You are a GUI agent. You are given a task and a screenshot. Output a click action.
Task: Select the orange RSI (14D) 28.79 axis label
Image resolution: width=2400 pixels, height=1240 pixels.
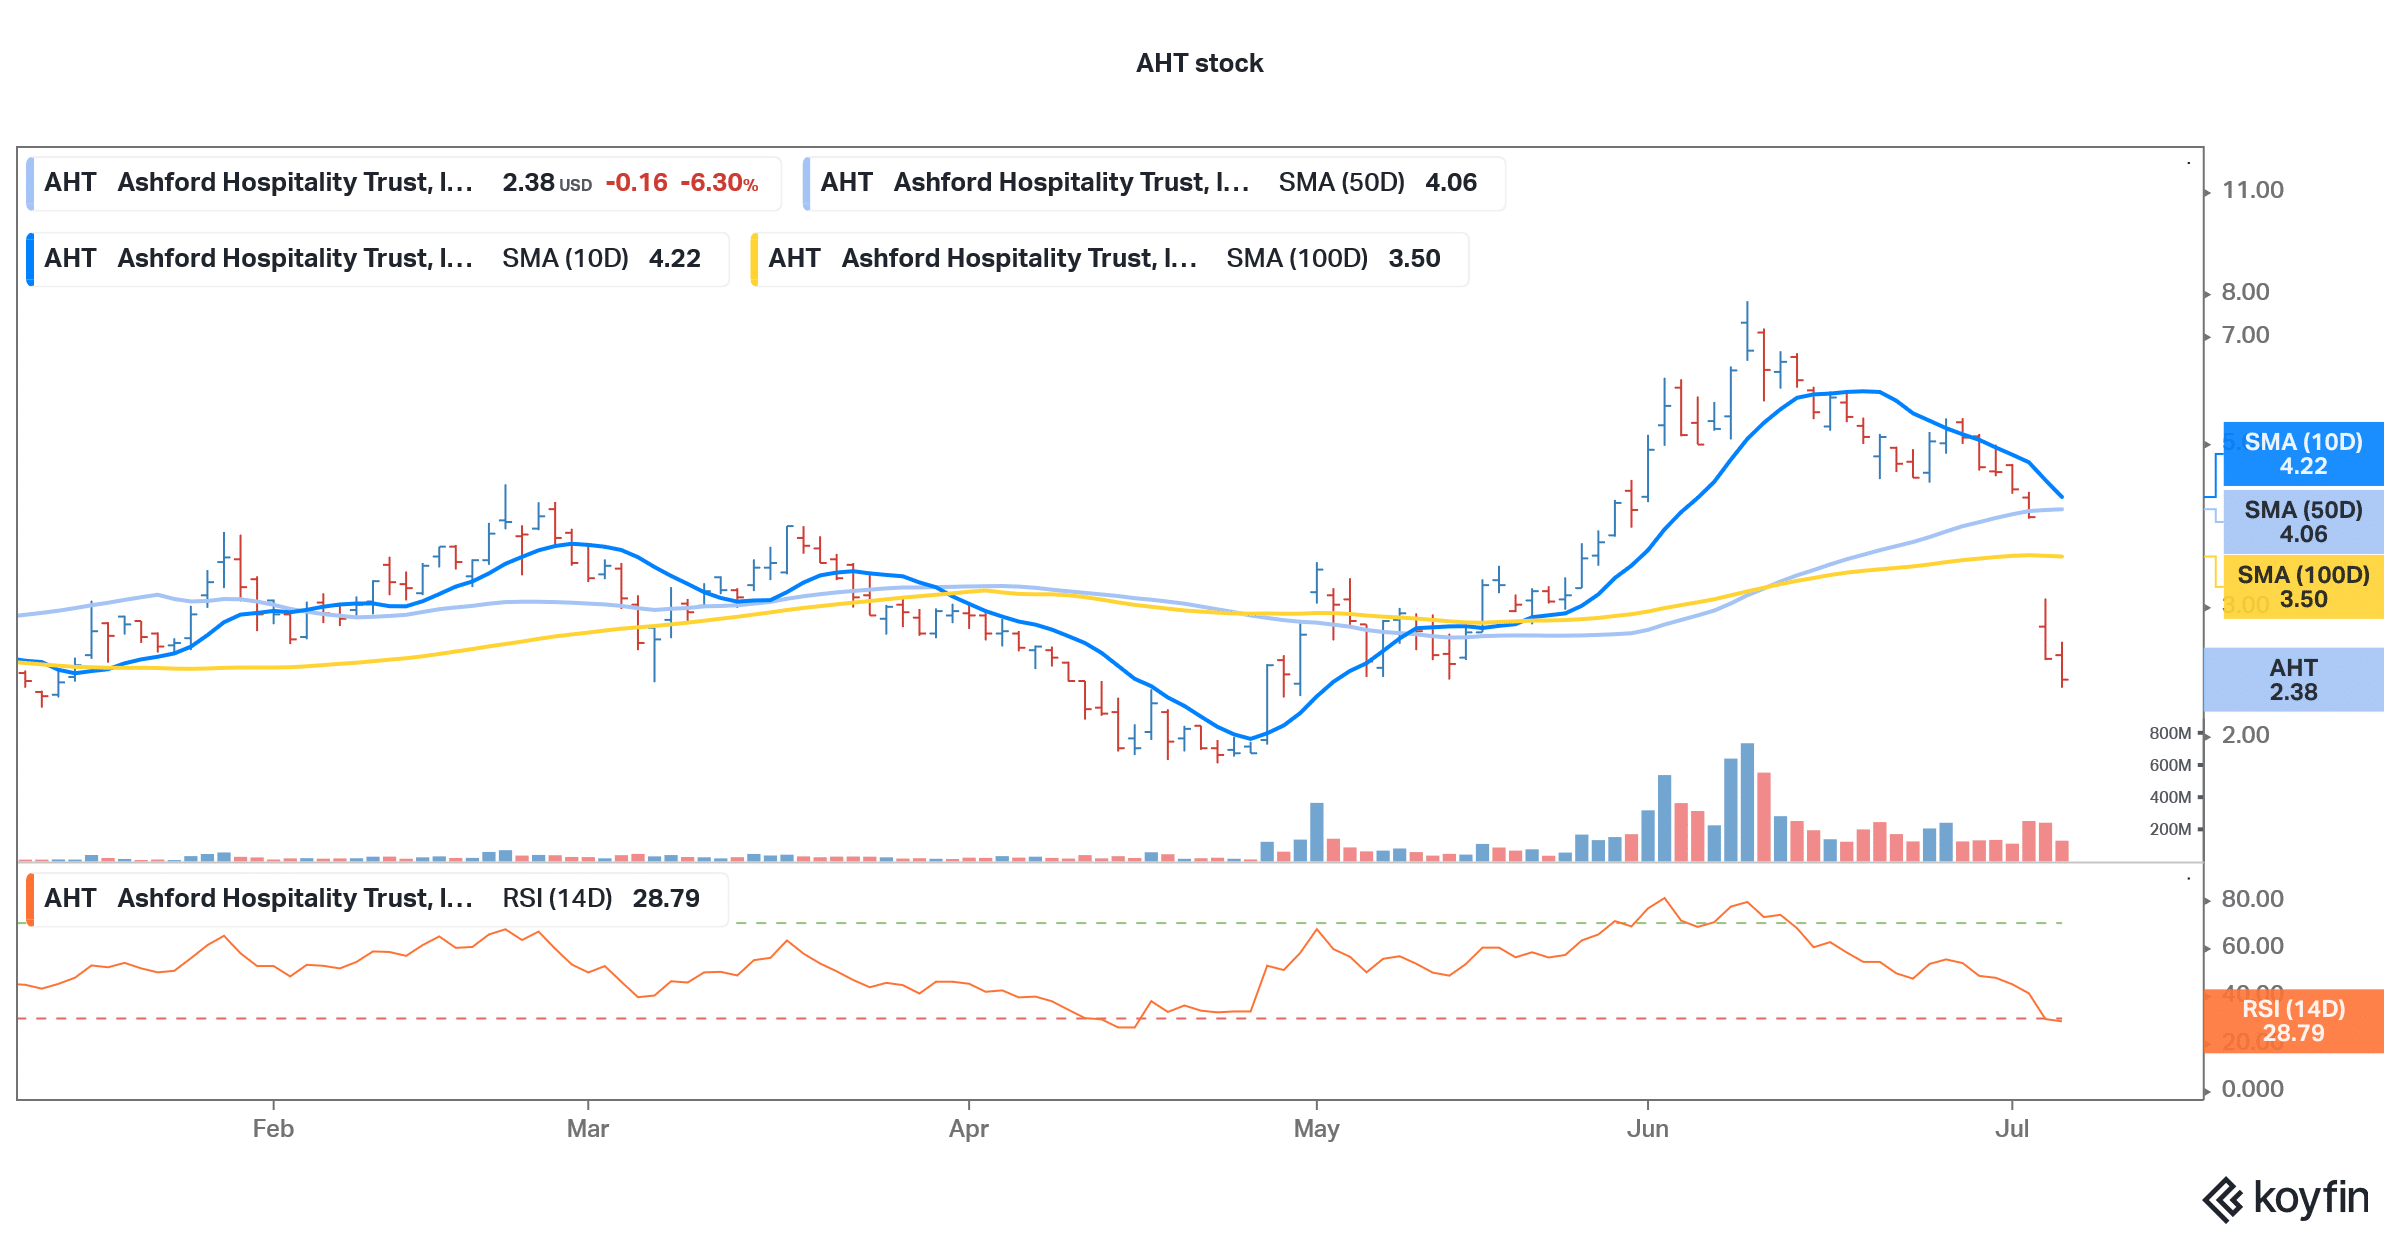tap(2293, 1021)
